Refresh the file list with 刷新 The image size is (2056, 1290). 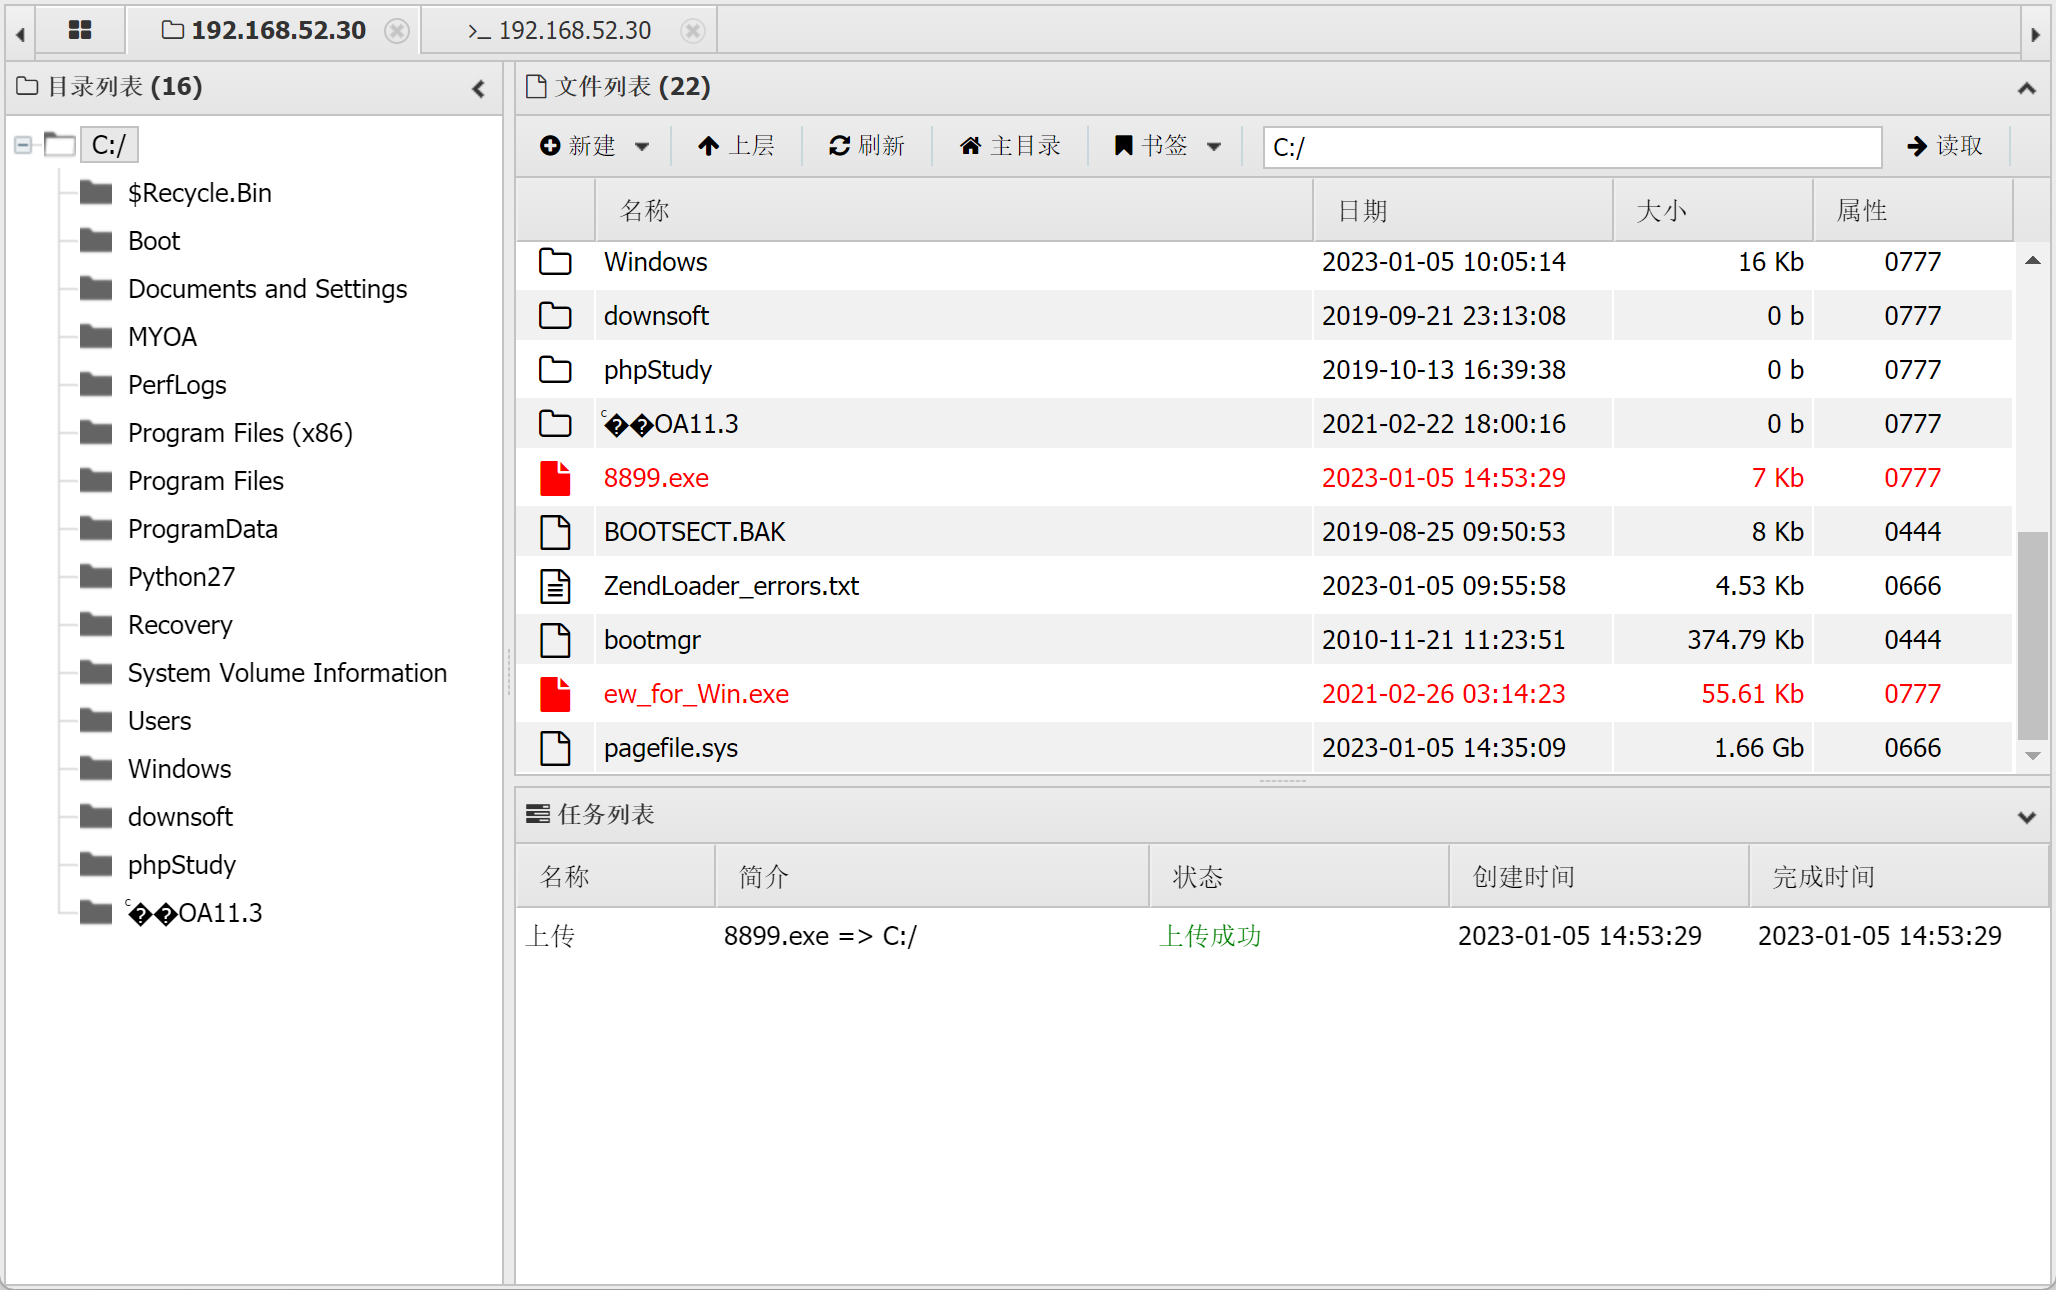[866, 146]
